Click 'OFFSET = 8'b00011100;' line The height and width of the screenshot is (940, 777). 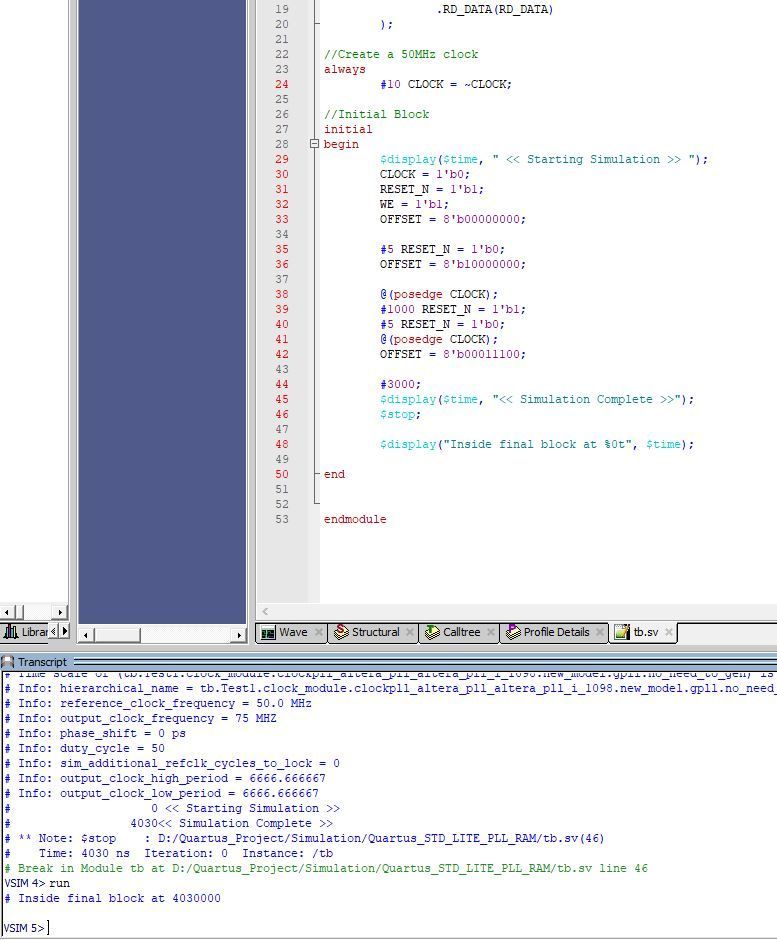[453, 354]
